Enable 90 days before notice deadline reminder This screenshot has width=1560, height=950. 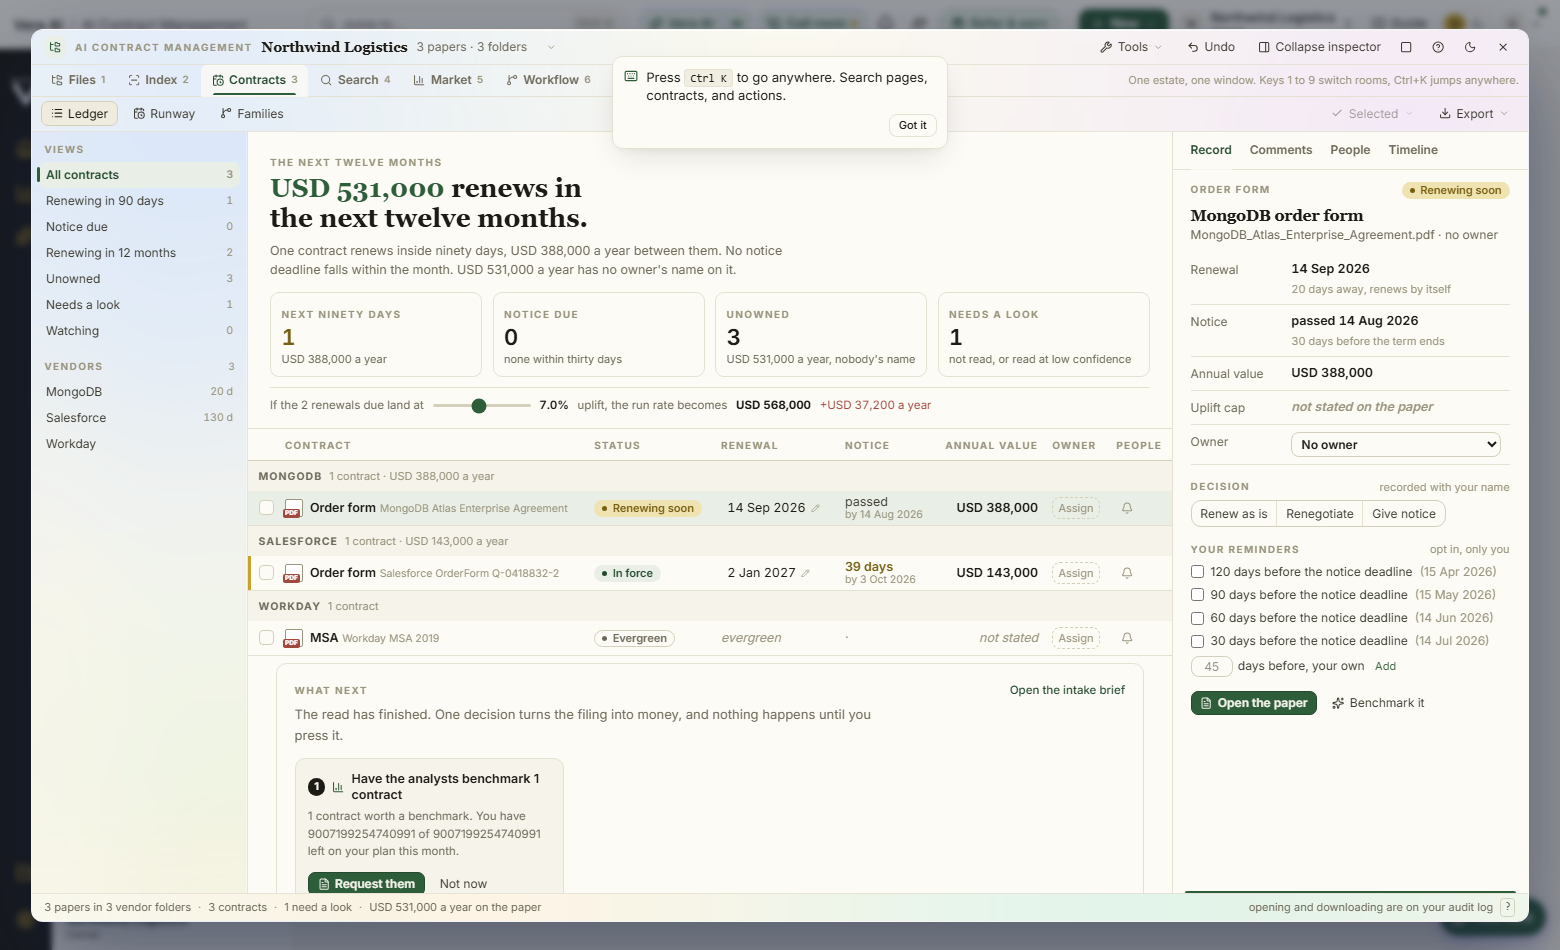click(1197, 595)
